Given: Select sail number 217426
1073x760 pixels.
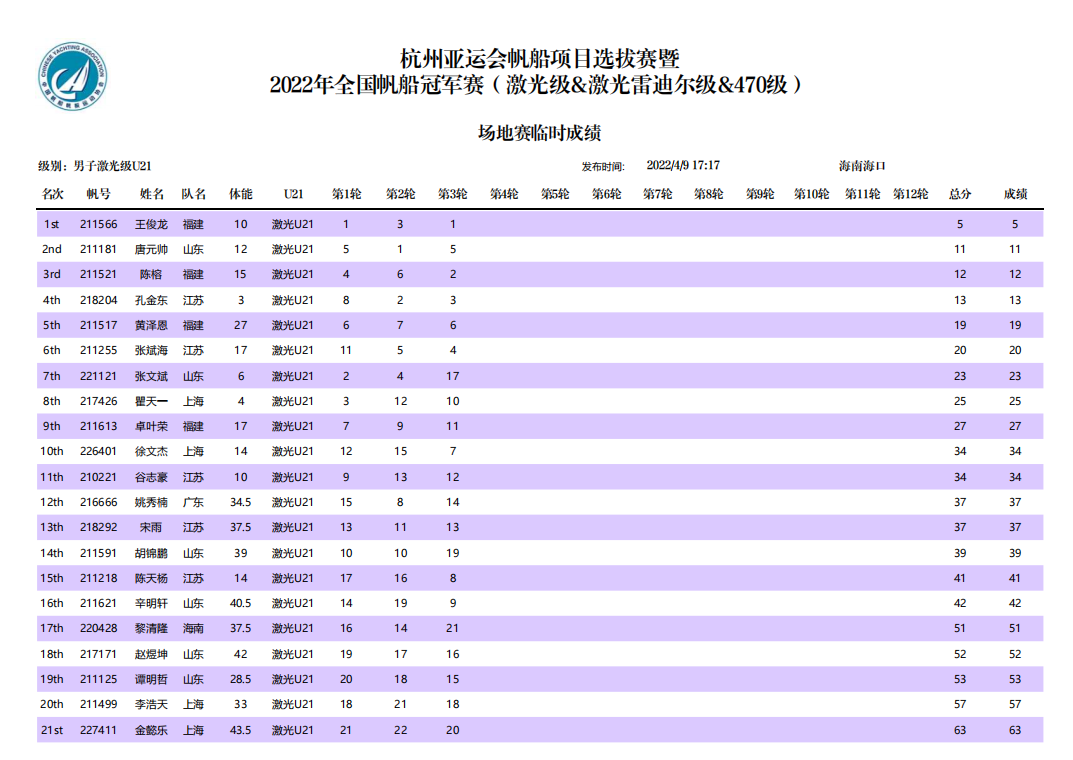Looking at the screenshot, I should pos(98,401).
